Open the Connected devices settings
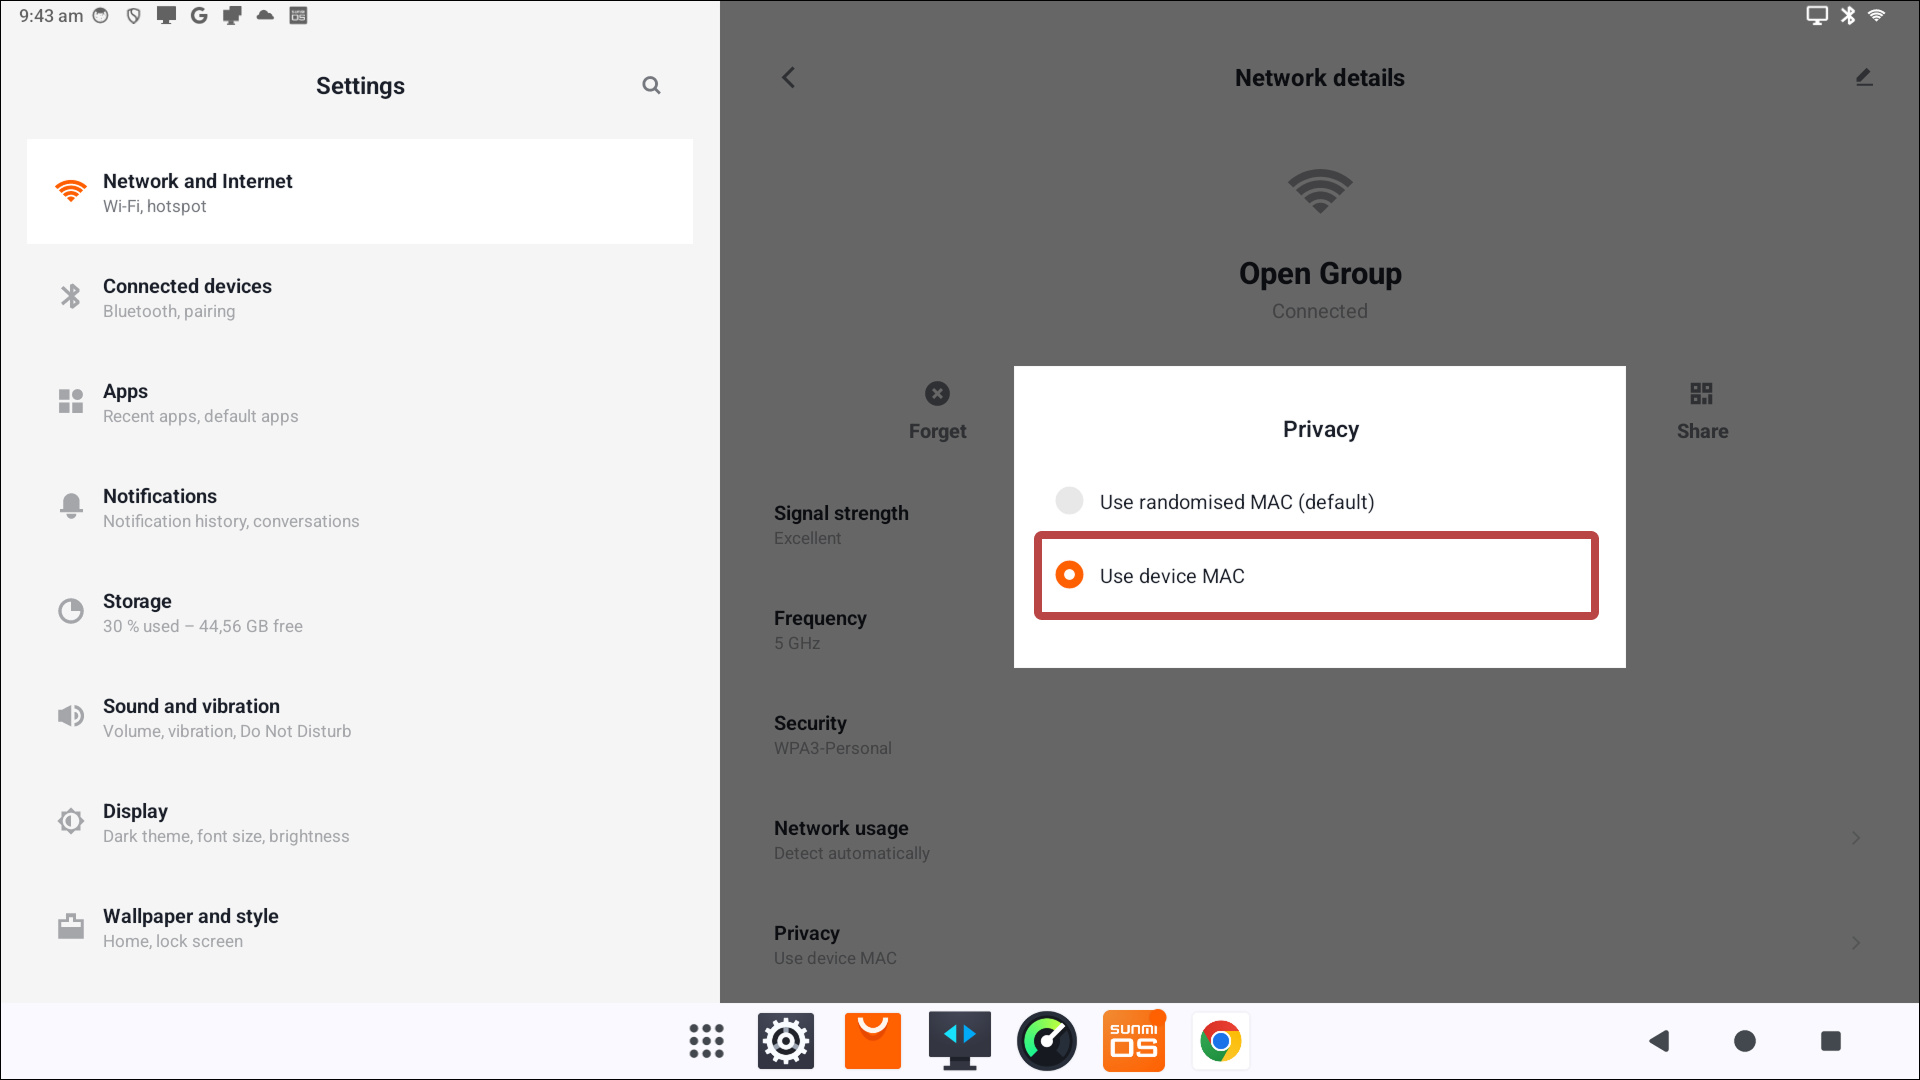Viewport: 1920px width, 1080px height. [187, 298]
